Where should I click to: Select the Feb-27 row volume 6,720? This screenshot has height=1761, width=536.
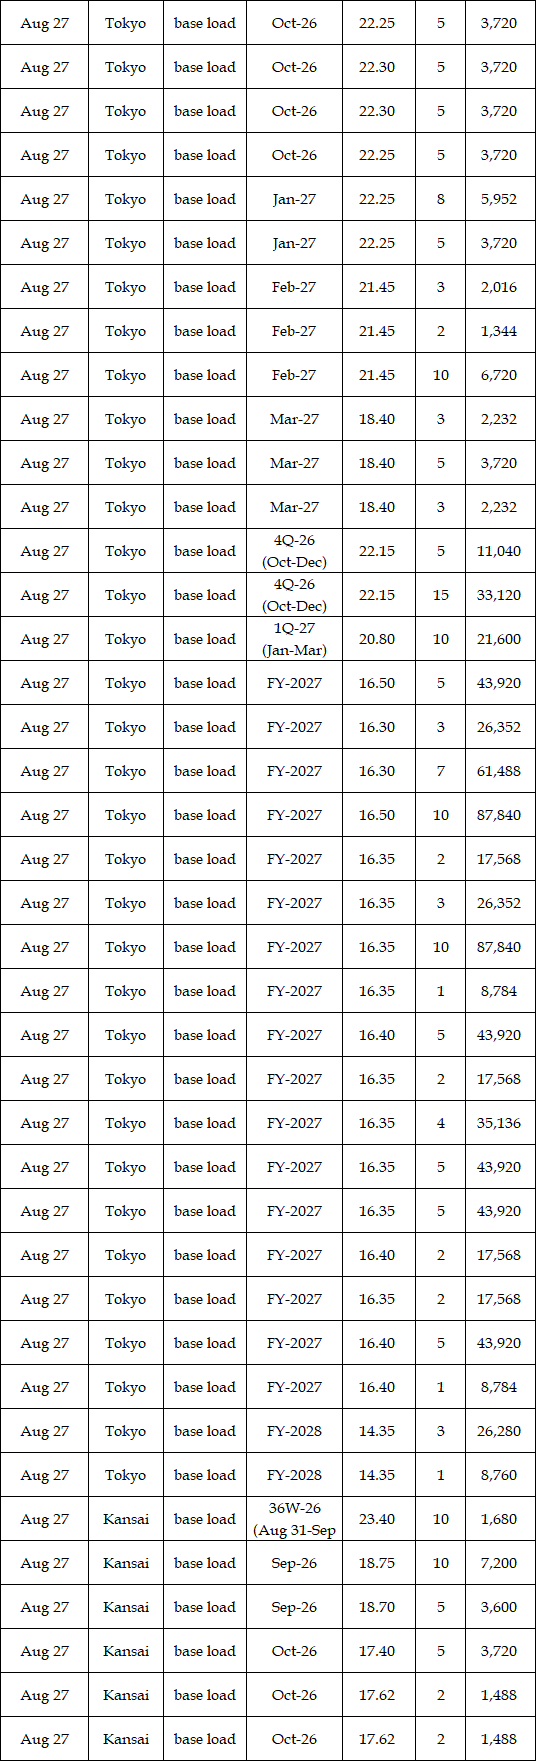pos(498,374)
